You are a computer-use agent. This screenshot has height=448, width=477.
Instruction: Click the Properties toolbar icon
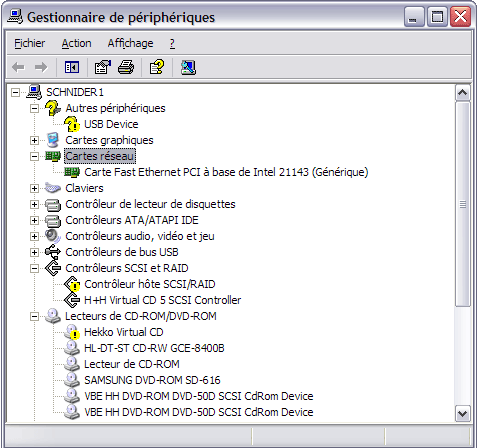click(103, 67)
